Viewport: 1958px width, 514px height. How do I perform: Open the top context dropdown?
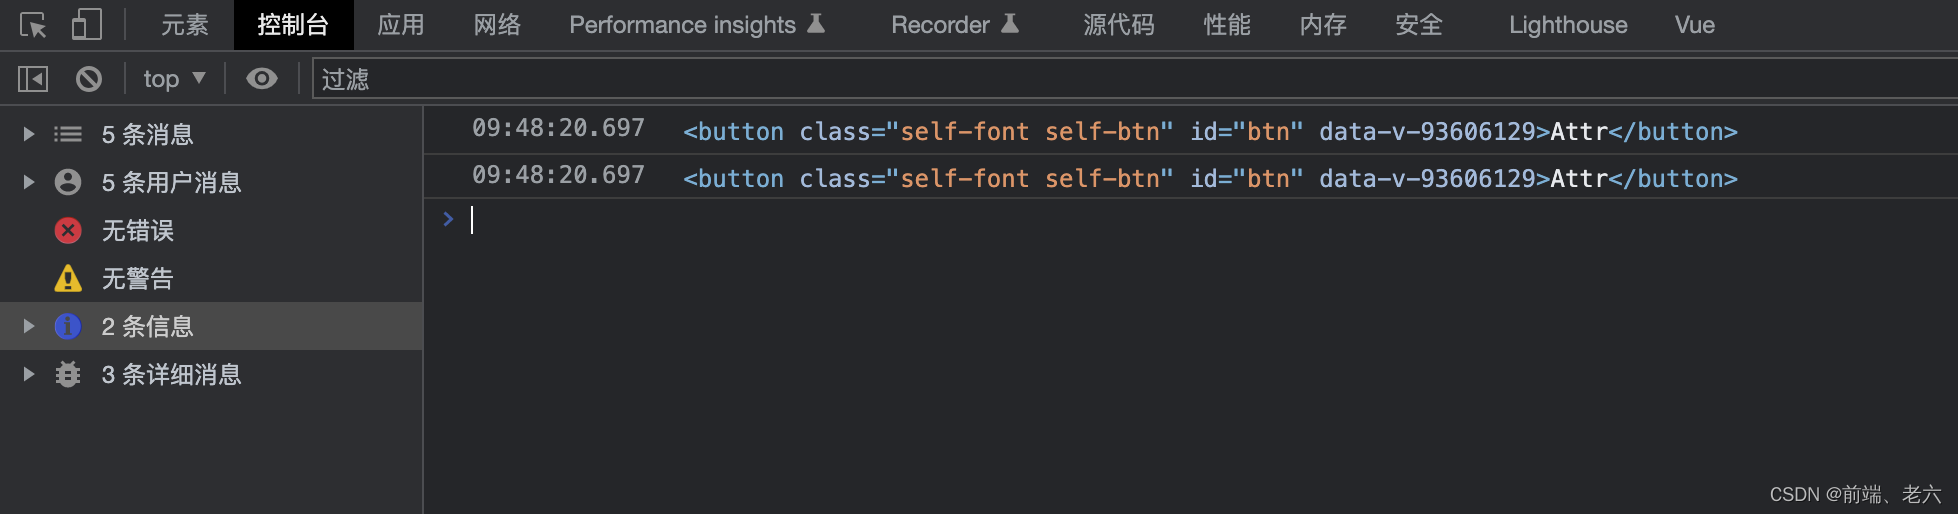tap(175, 79)
